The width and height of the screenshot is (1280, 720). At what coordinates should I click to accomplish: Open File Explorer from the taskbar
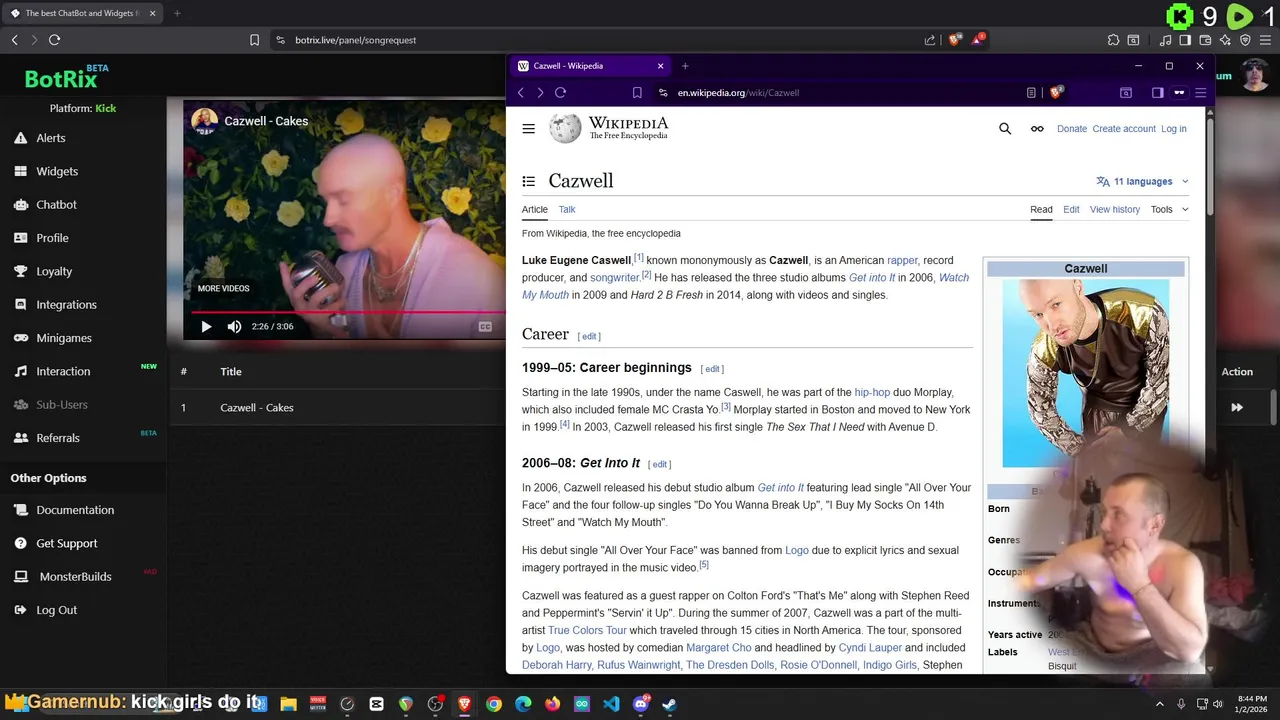point(288,704)
